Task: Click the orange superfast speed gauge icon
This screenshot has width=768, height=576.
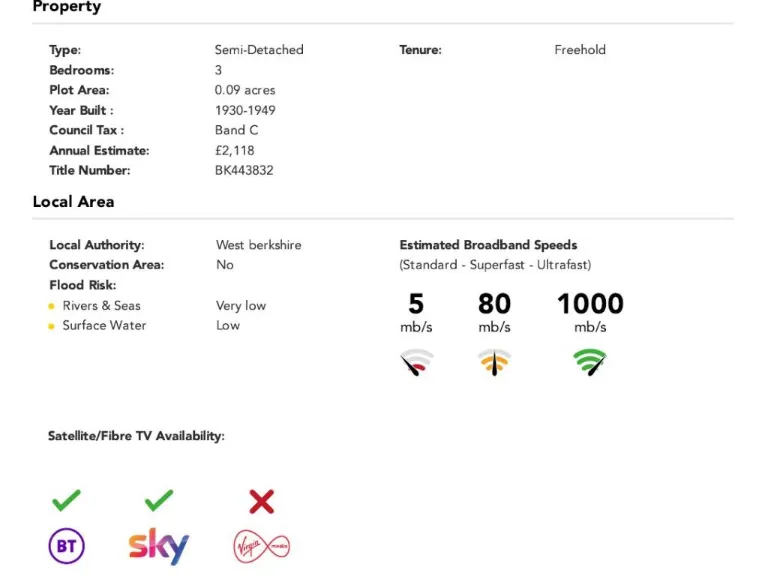Action: [x=494, y=362]
